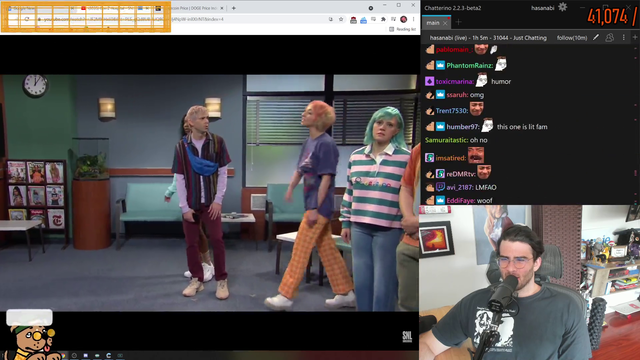Click the blue C-shaped icon in taskbar

click(x=109, y=356)
